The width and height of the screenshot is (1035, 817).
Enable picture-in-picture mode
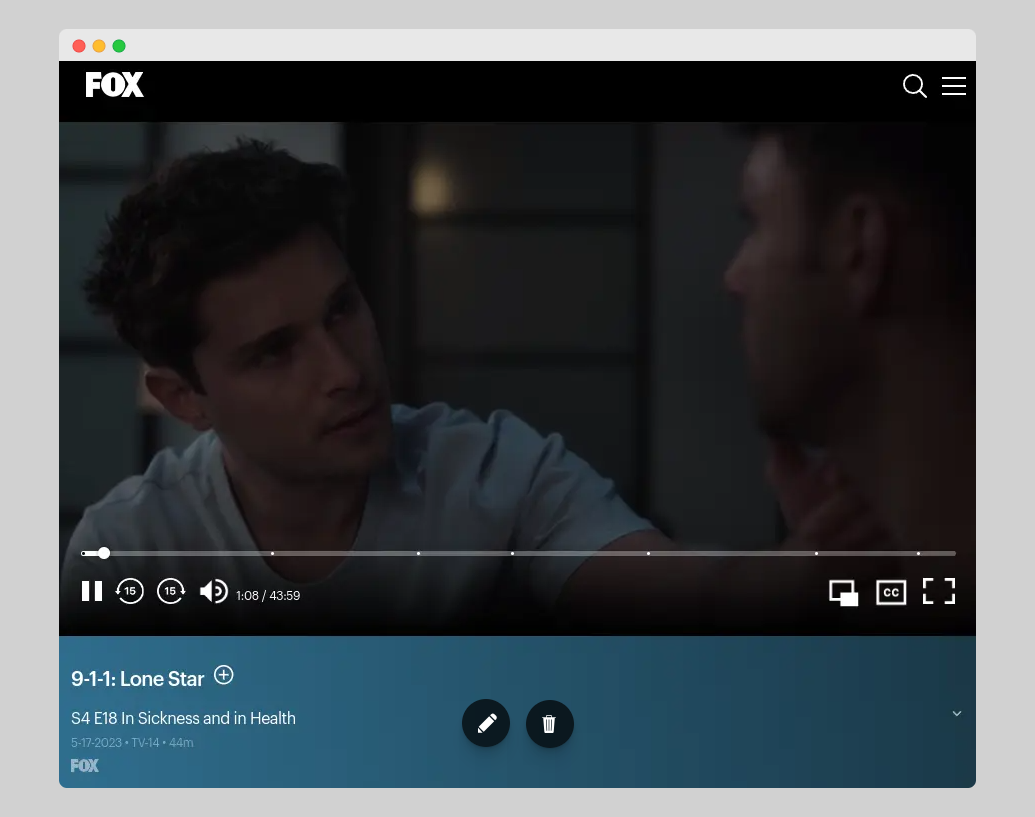tap(843, 592)
